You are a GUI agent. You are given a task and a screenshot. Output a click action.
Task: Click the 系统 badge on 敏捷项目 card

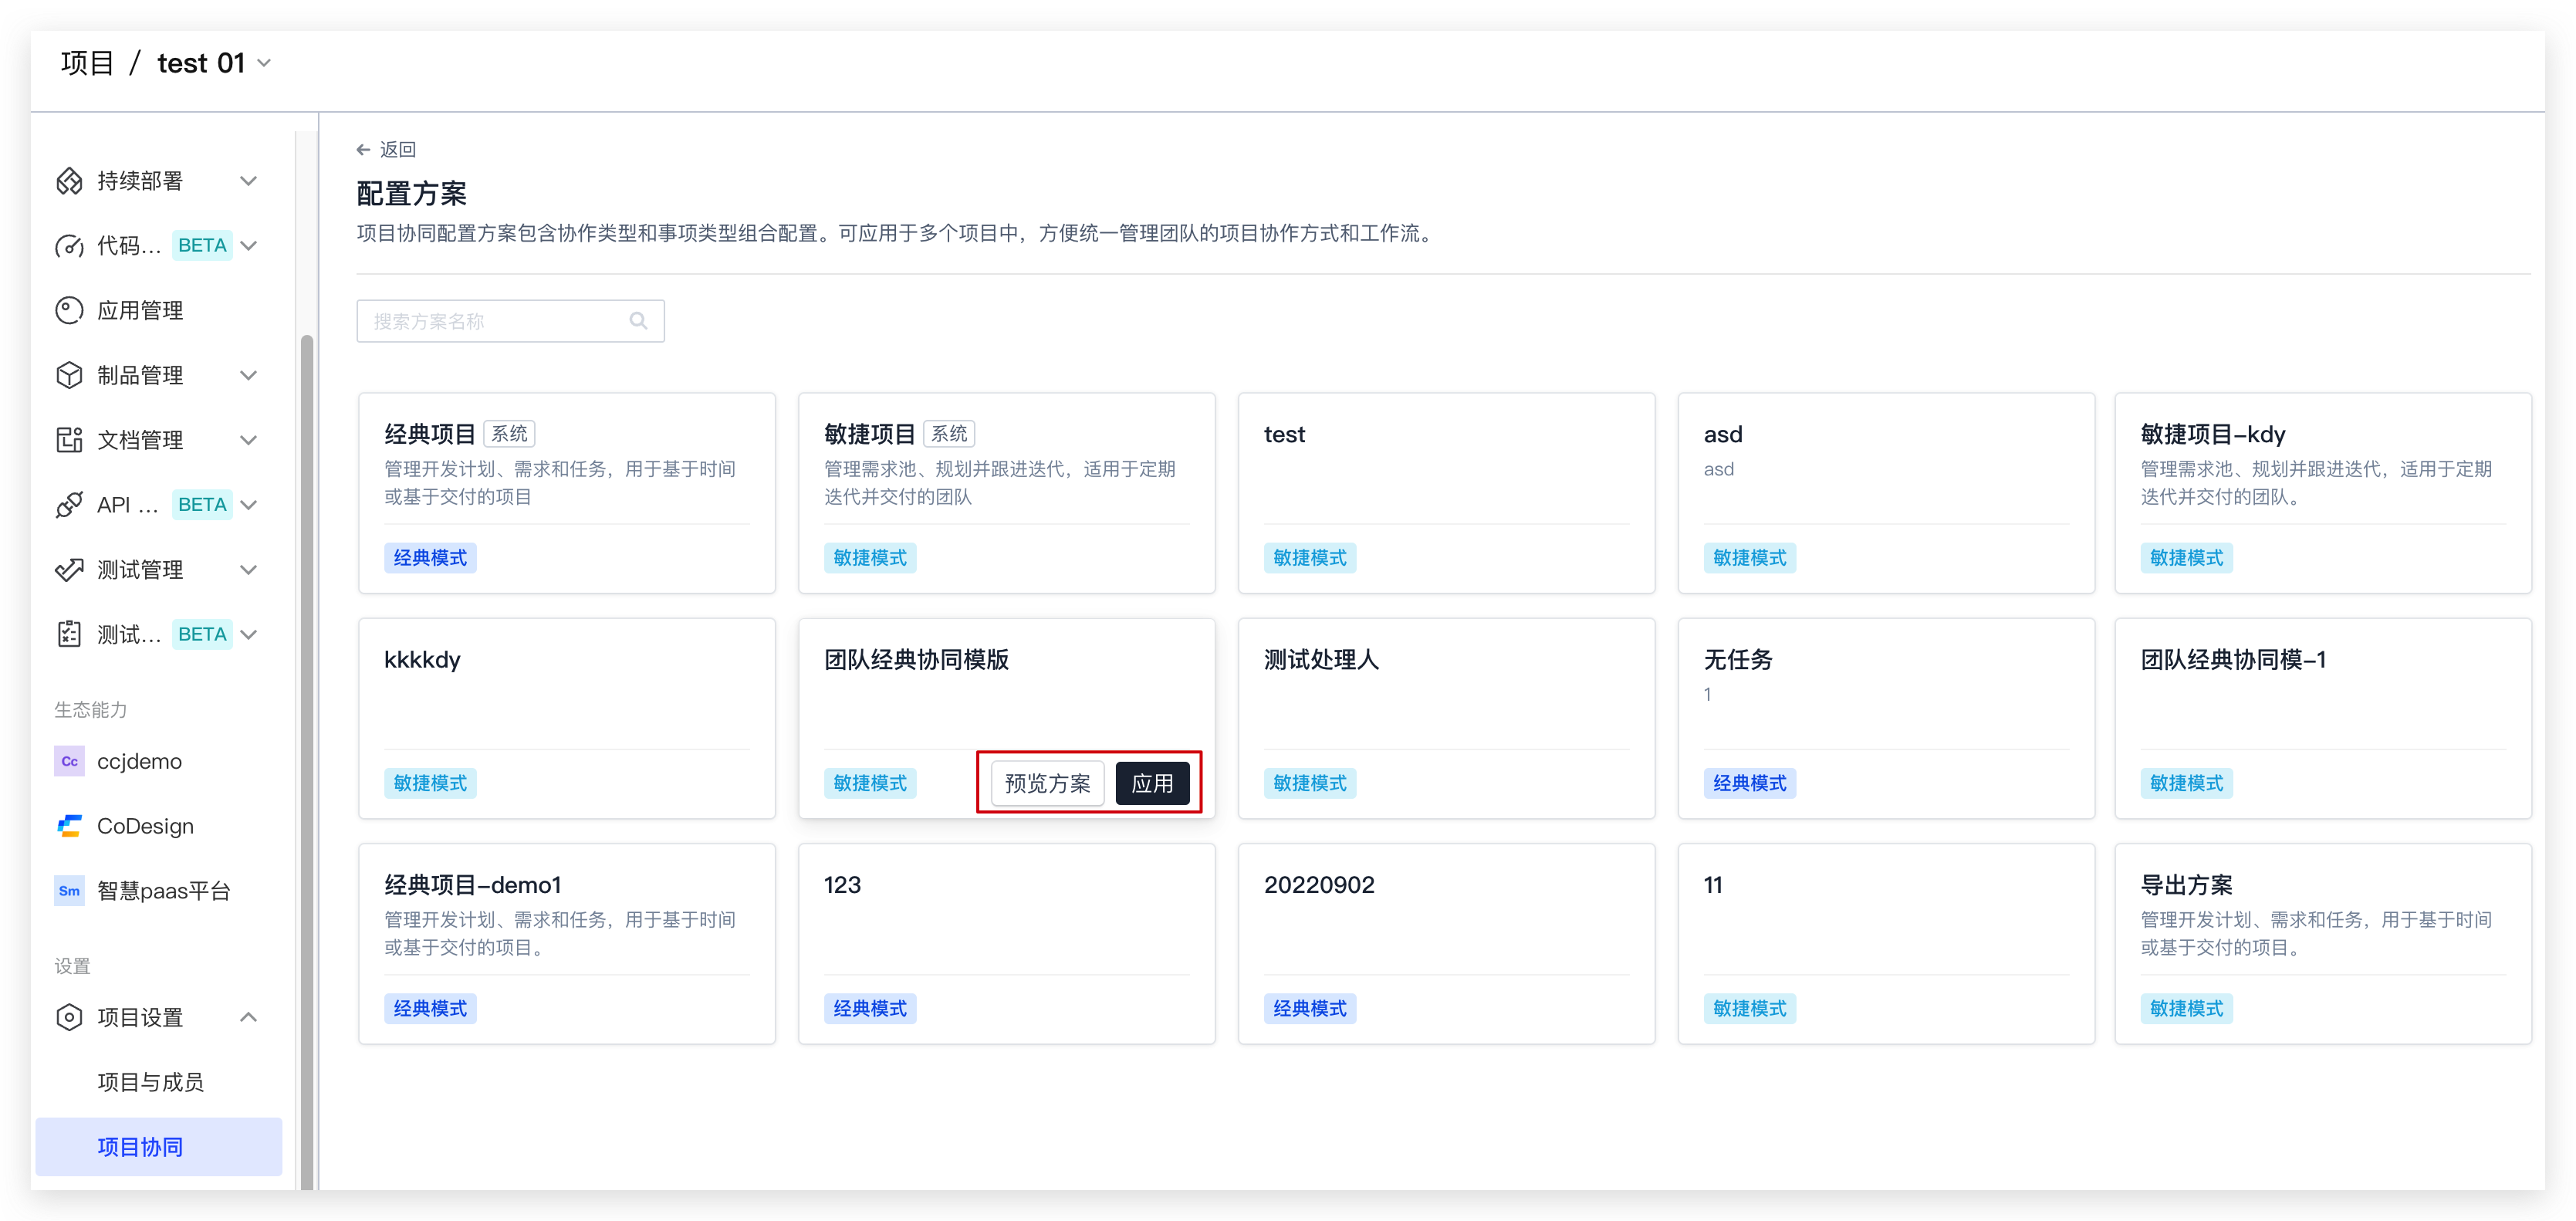point(949,434)
